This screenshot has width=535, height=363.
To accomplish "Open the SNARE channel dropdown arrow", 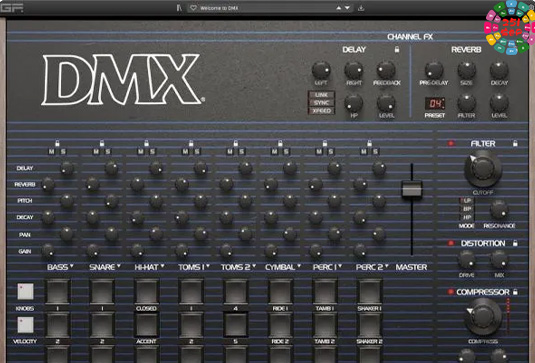I will (119, 266).
